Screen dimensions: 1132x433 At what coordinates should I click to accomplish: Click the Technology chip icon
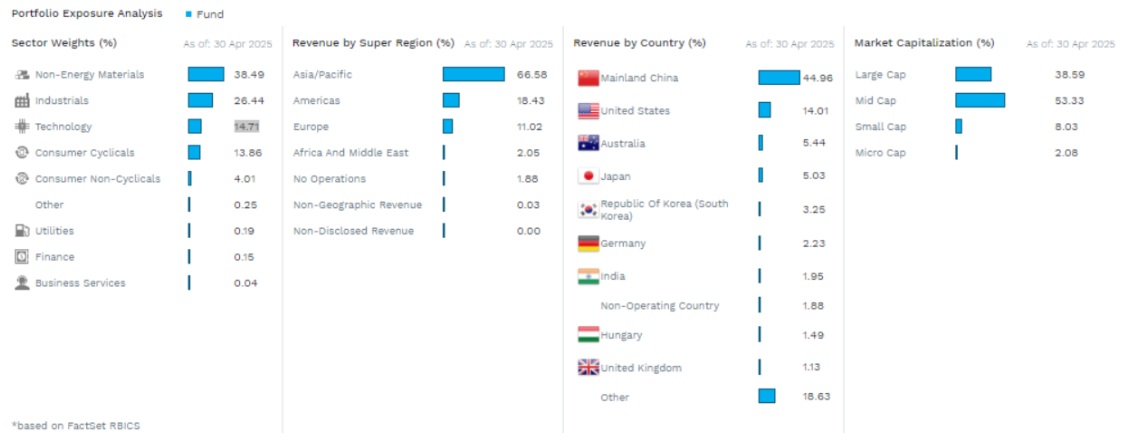coord(22,127)
